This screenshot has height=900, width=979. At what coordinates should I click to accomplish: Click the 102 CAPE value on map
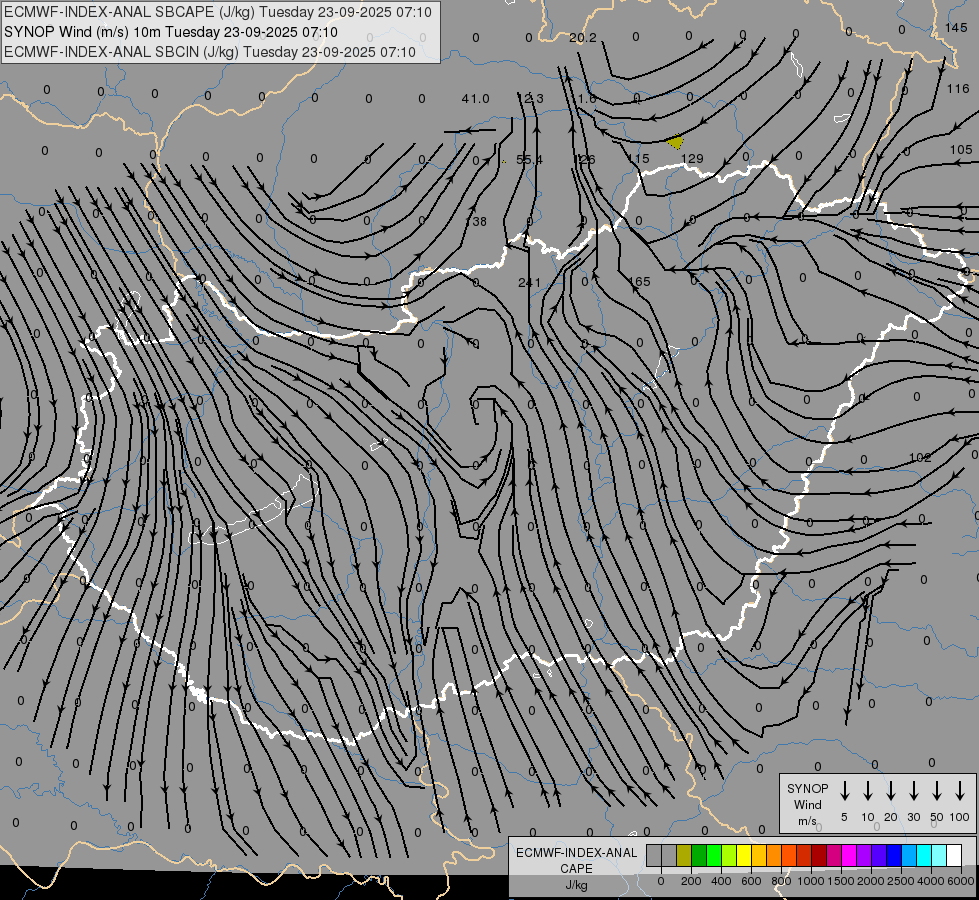coord(920,458)
